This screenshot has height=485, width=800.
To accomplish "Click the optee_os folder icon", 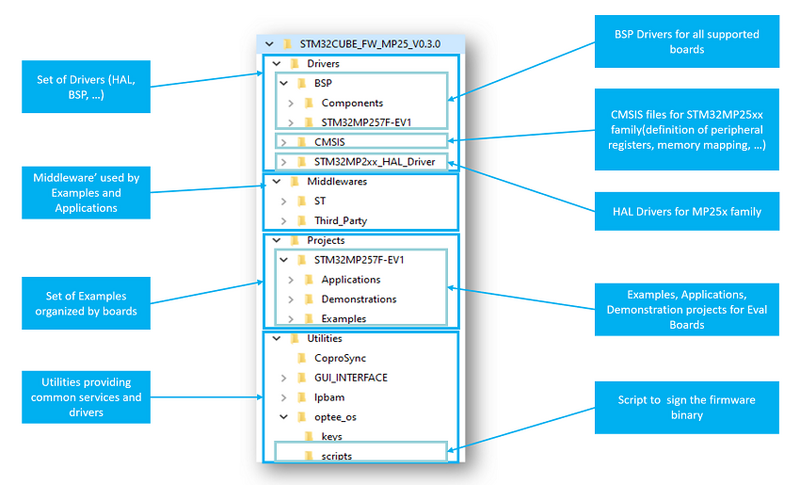I will click(302, 417).
